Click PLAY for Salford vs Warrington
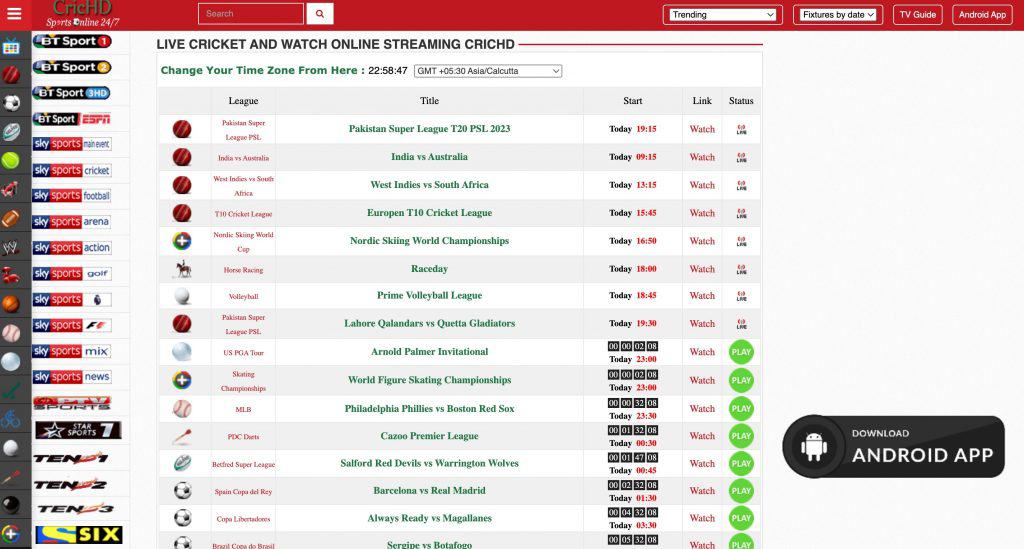Viewport: 1024px width, 549px height. click(741, 463)
